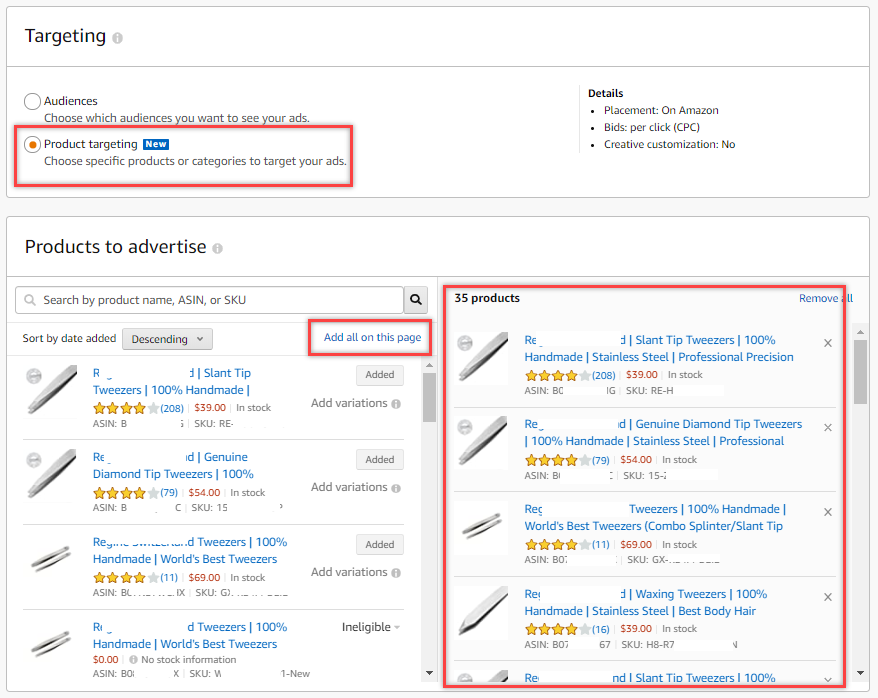Open the Descending sort order dropdown
Viewport: 878px width, 698px height.
pyautogui.click(x=167, y=339)
